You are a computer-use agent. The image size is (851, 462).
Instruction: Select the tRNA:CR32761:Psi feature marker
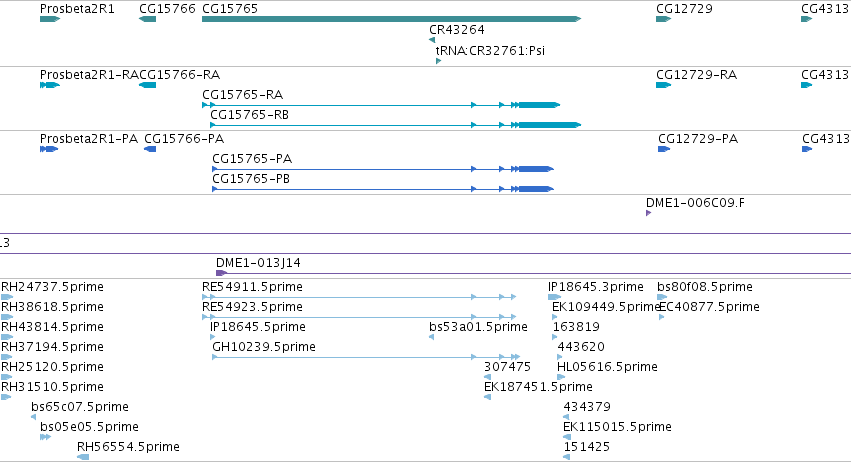(439, 61)
